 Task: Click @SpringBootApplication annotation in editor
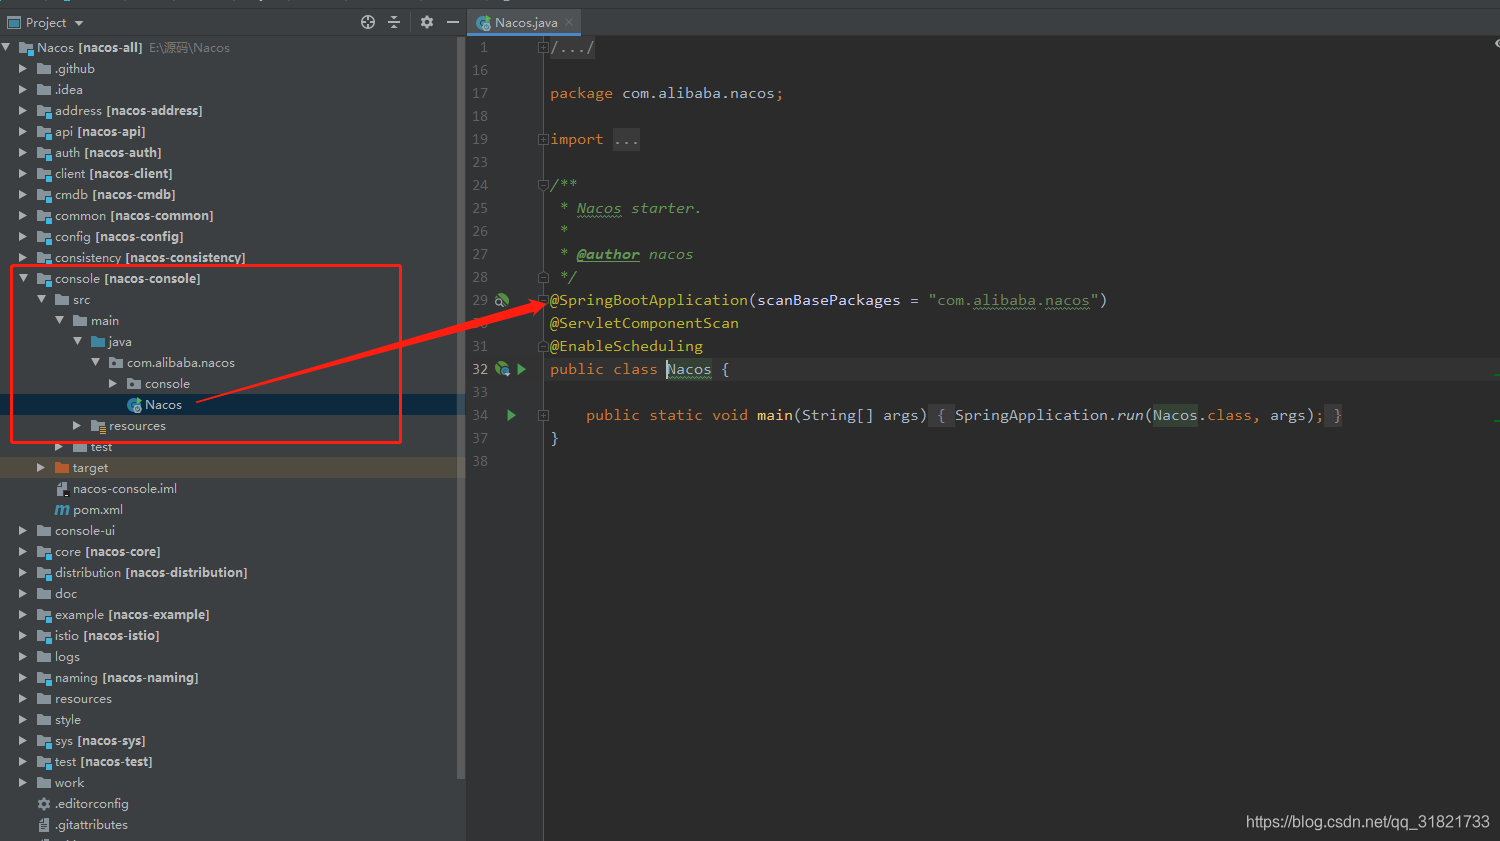pos(648,300)
